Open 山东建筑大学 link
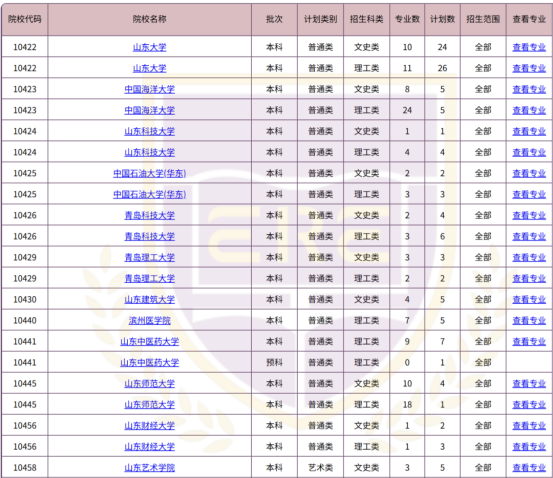 pos(149,299)
